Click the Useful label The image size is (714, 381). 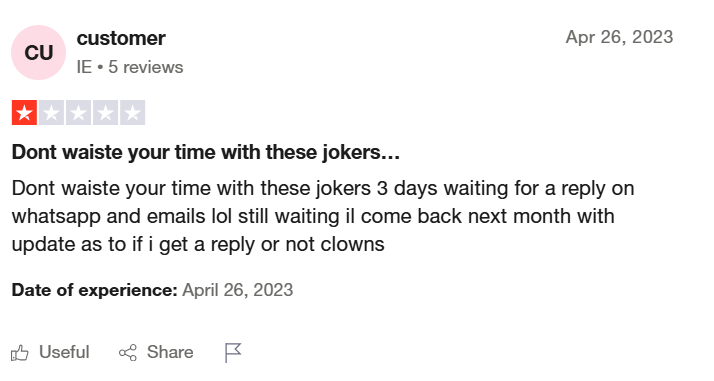click(64, 352)
